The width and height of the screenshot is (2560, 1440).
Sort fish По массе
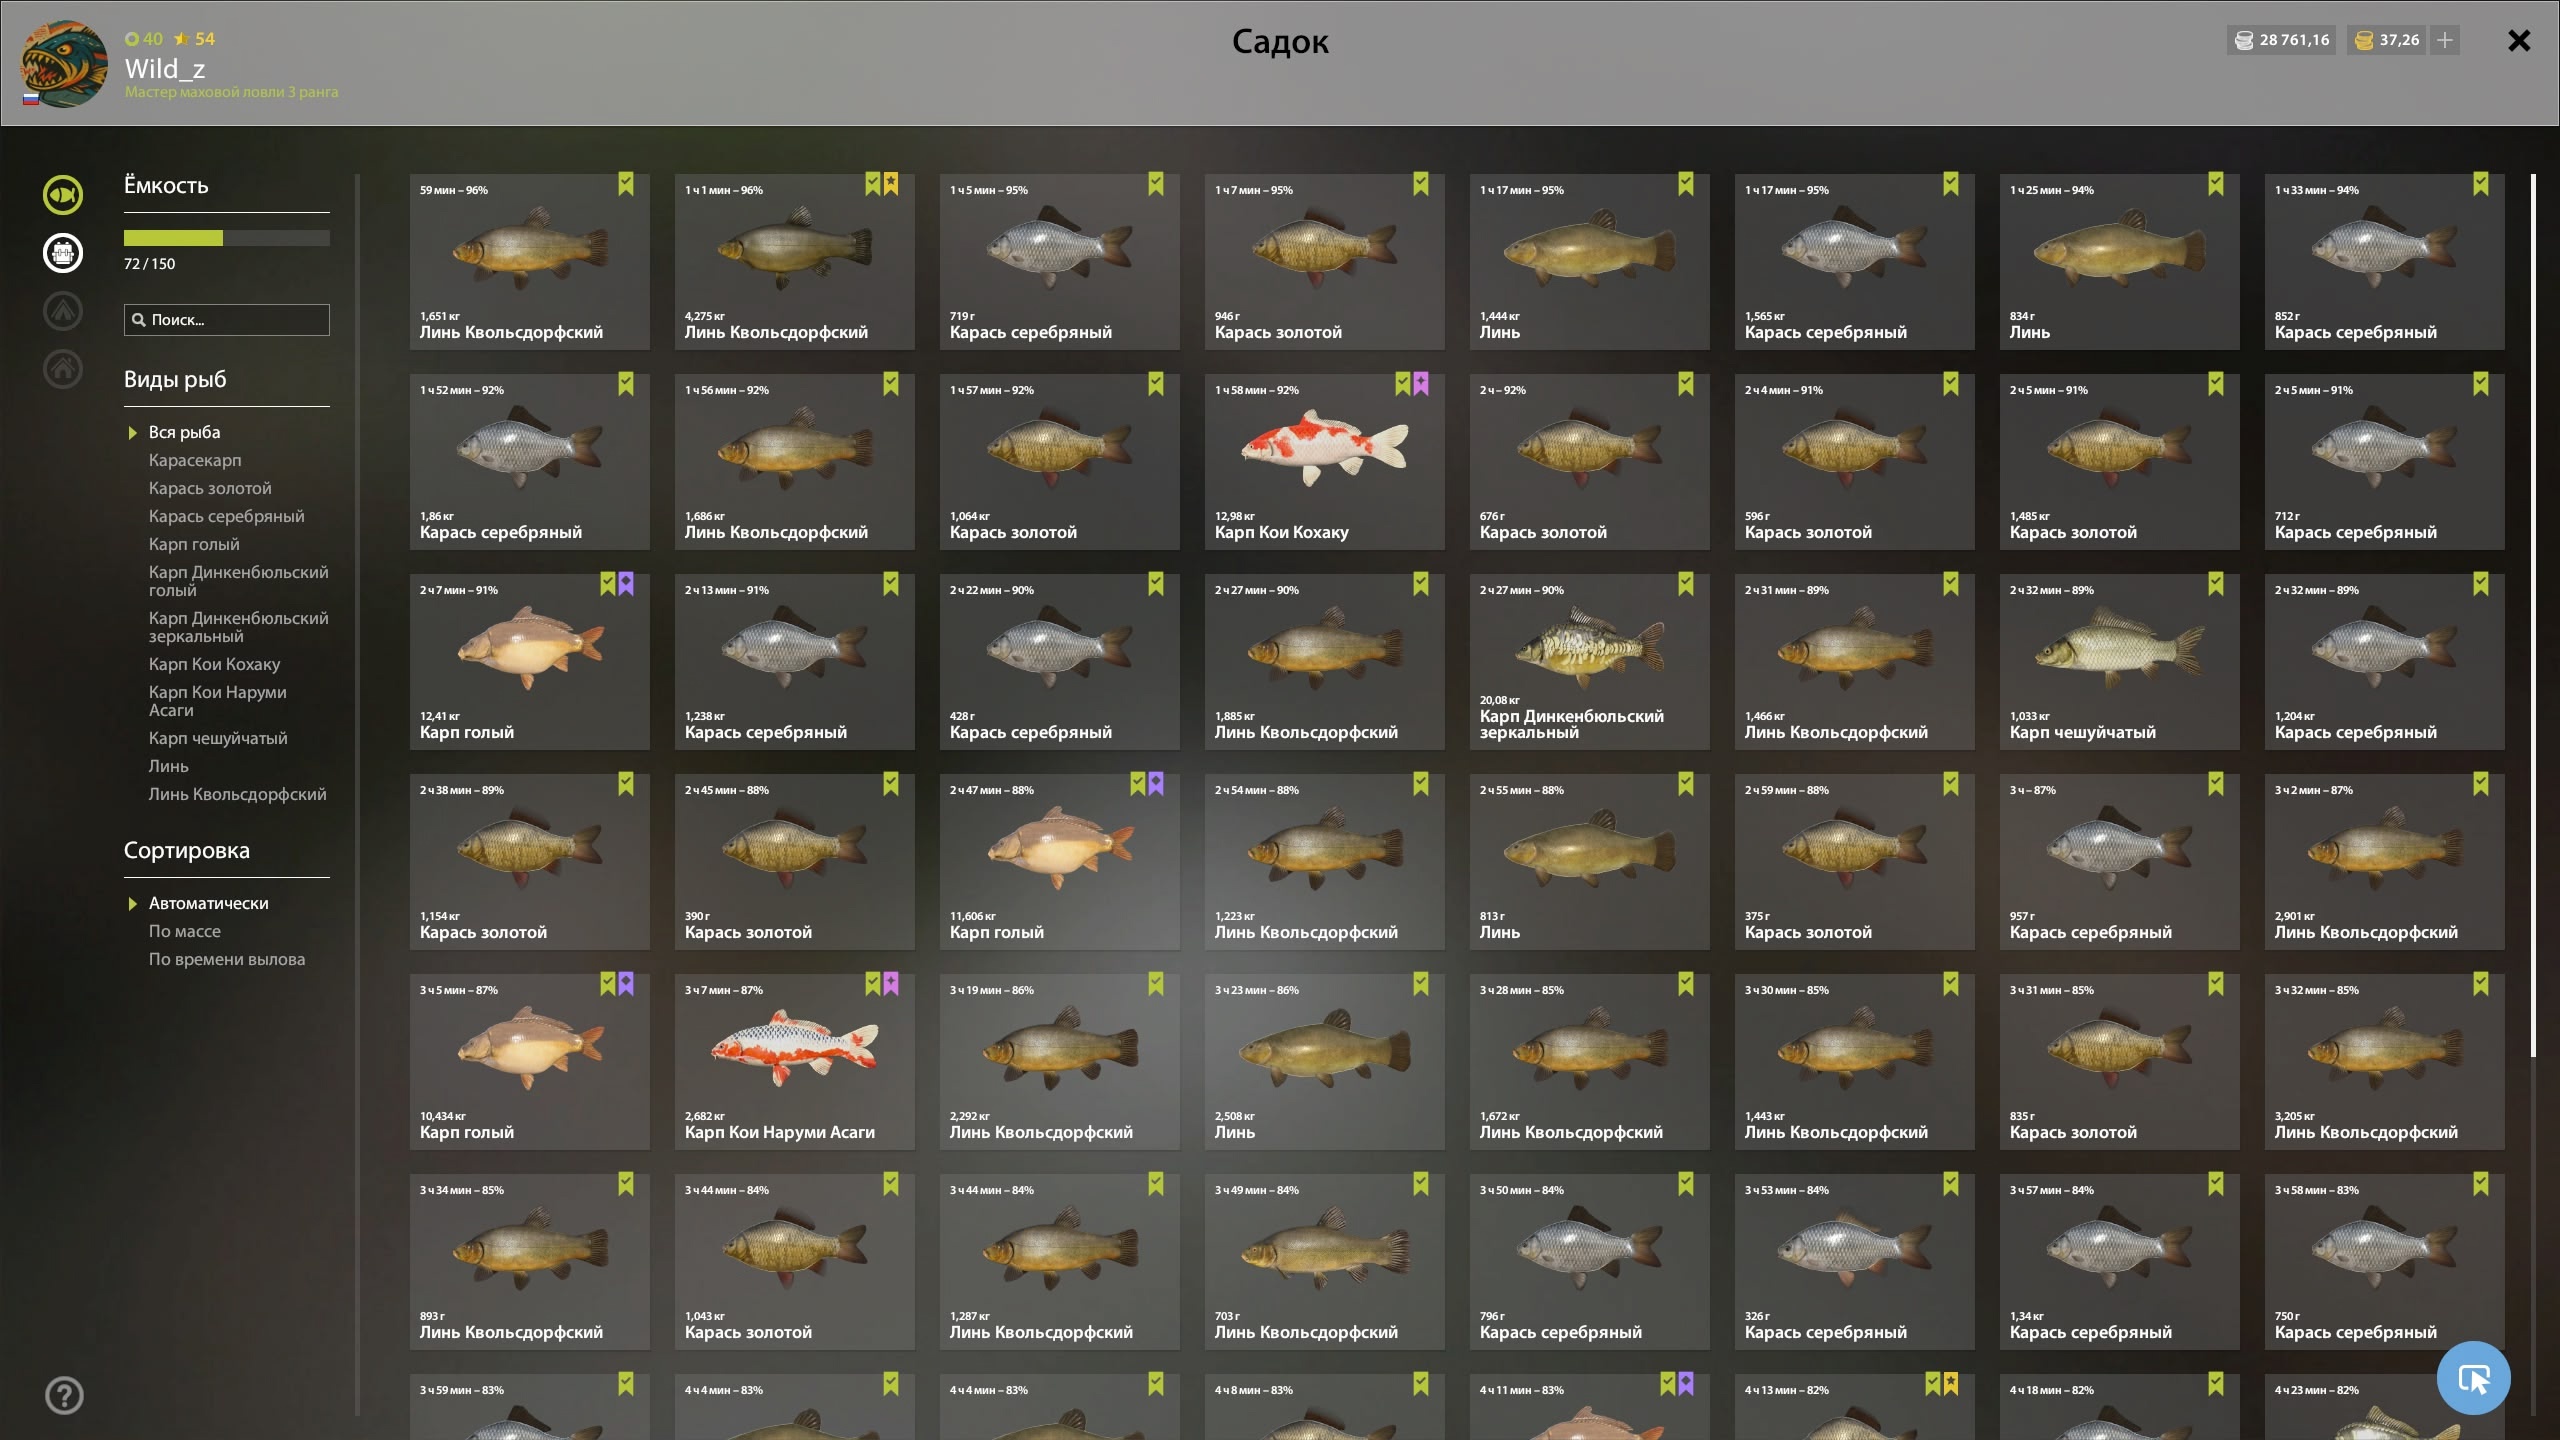185,931
